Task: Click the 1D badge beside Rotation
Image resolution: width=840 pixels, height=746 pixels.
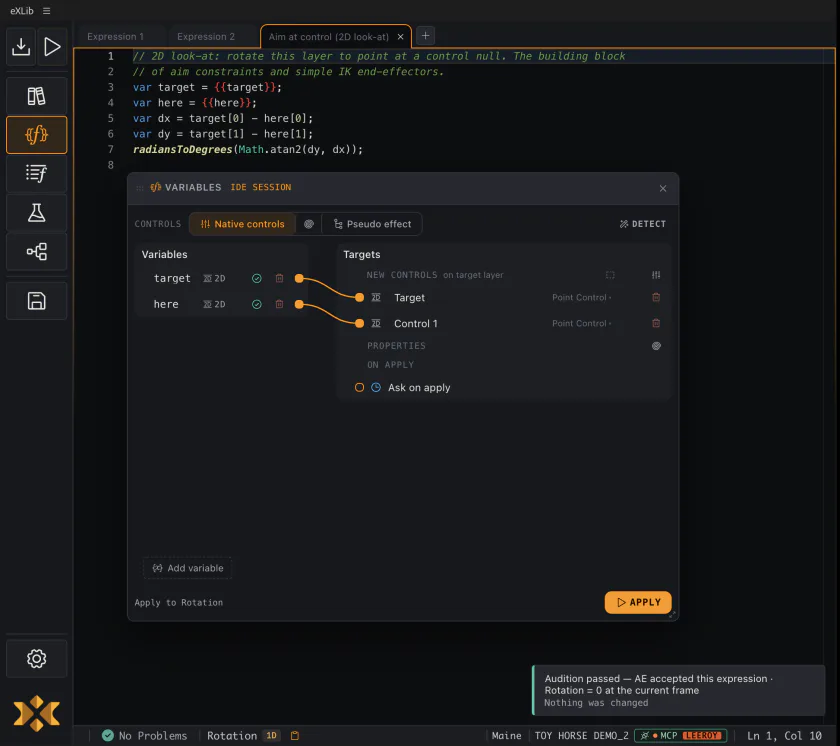Action: pos(272,735)
